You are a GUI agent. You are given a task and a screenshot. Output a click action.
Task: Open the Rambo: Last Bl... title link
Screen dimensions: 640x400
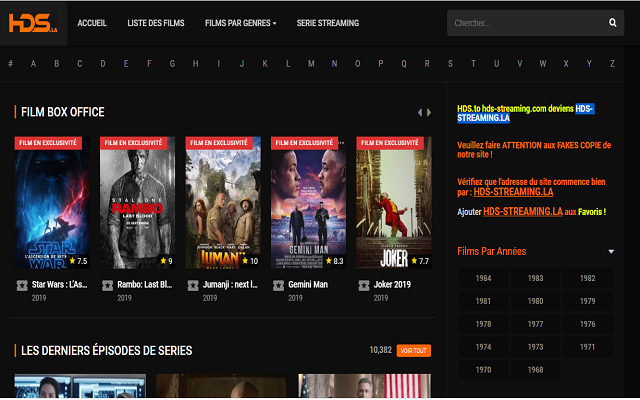click(x=145, y=284)
